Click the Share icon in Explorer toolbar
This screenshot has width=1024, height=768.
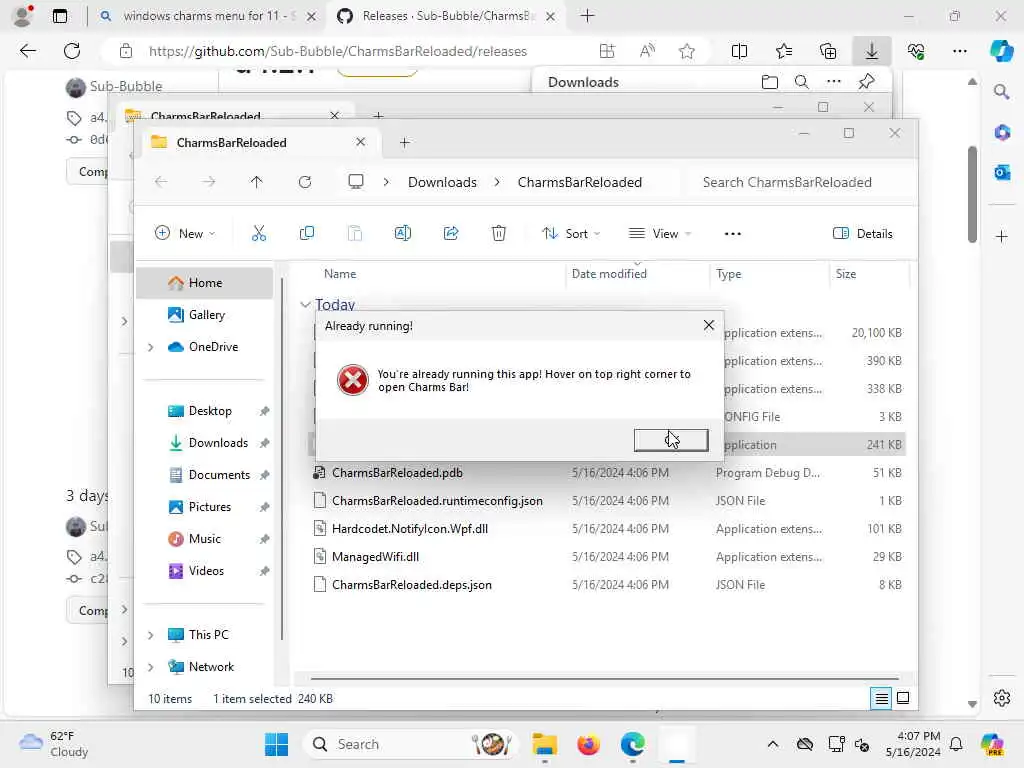pos(451,233)
